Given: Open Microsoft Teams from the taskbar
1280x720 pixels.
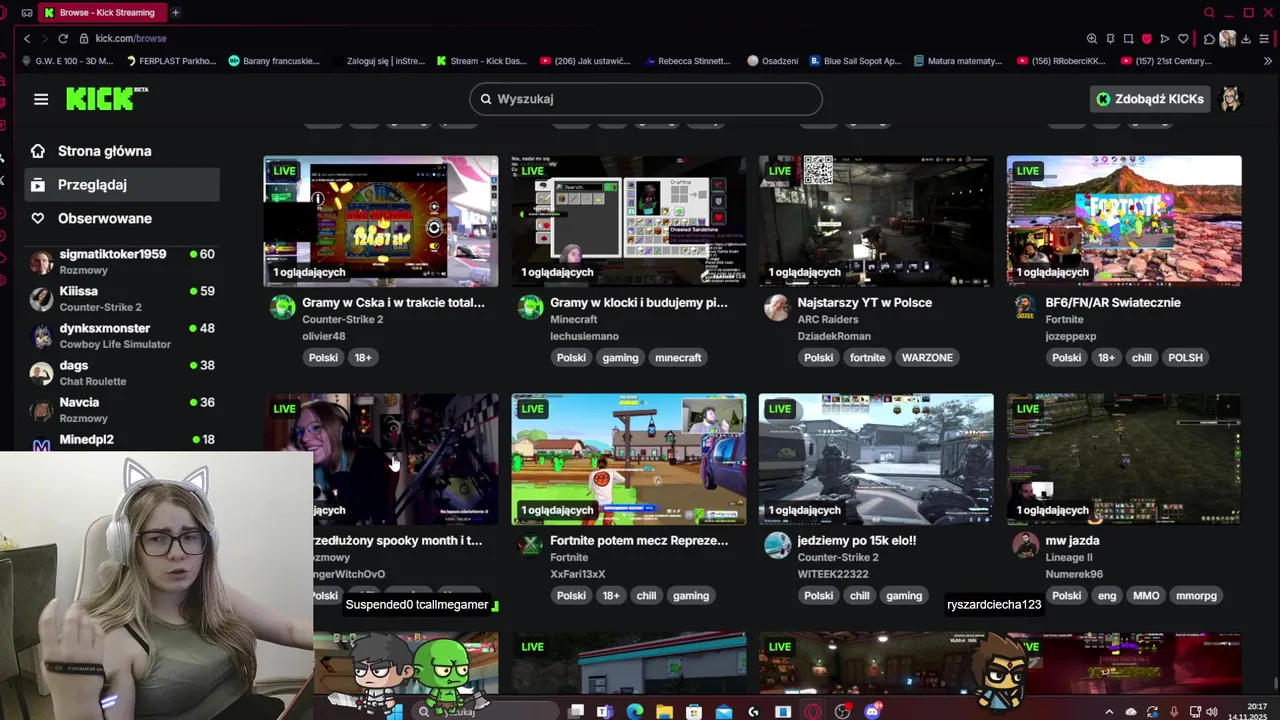Looking at the screenshot, I should coord(604,711).
